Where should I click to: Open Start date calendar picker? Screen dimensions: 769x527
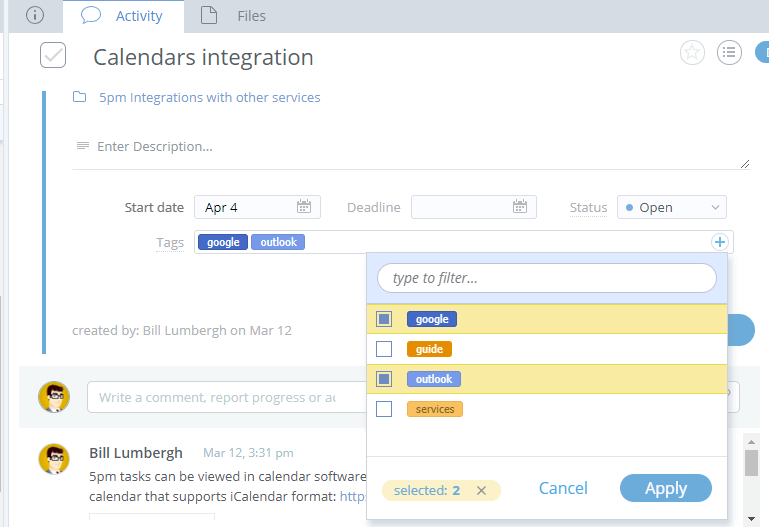point(304,207)
